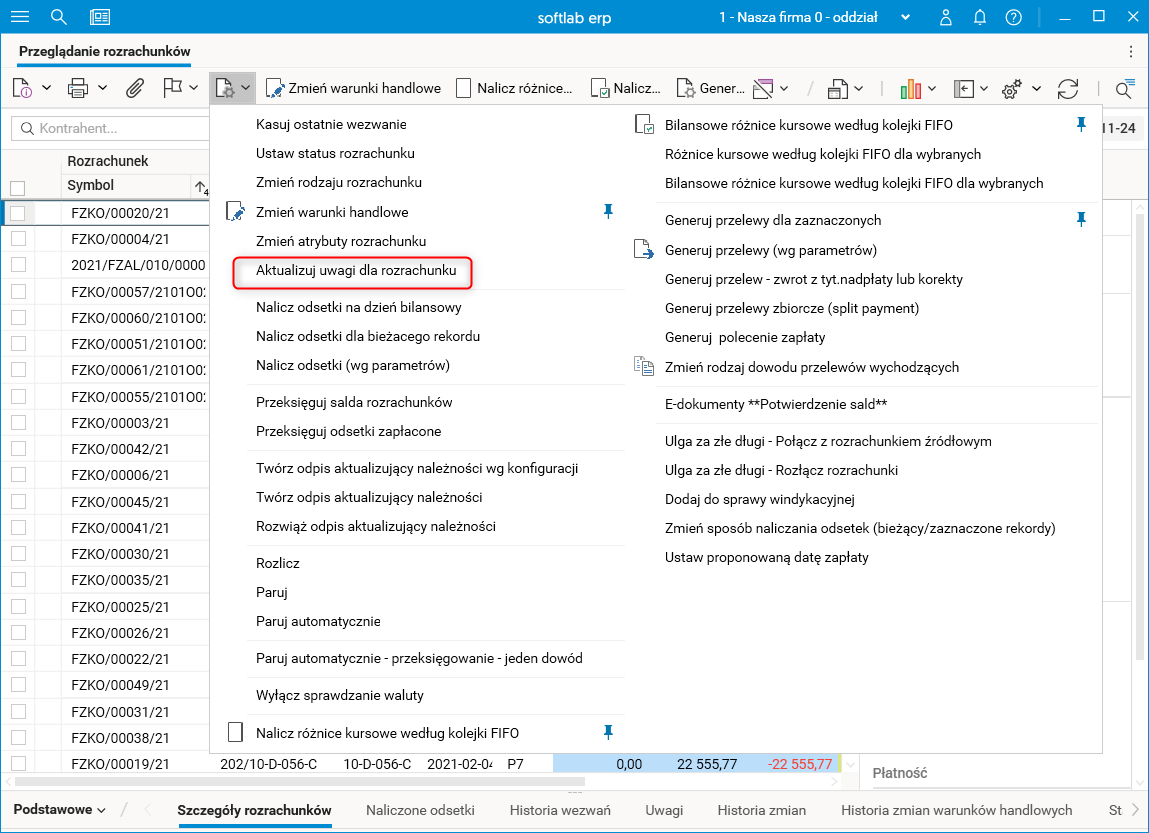Expand the printer dropdown arrow
1149x833 pixels.
tap(103, 88)
